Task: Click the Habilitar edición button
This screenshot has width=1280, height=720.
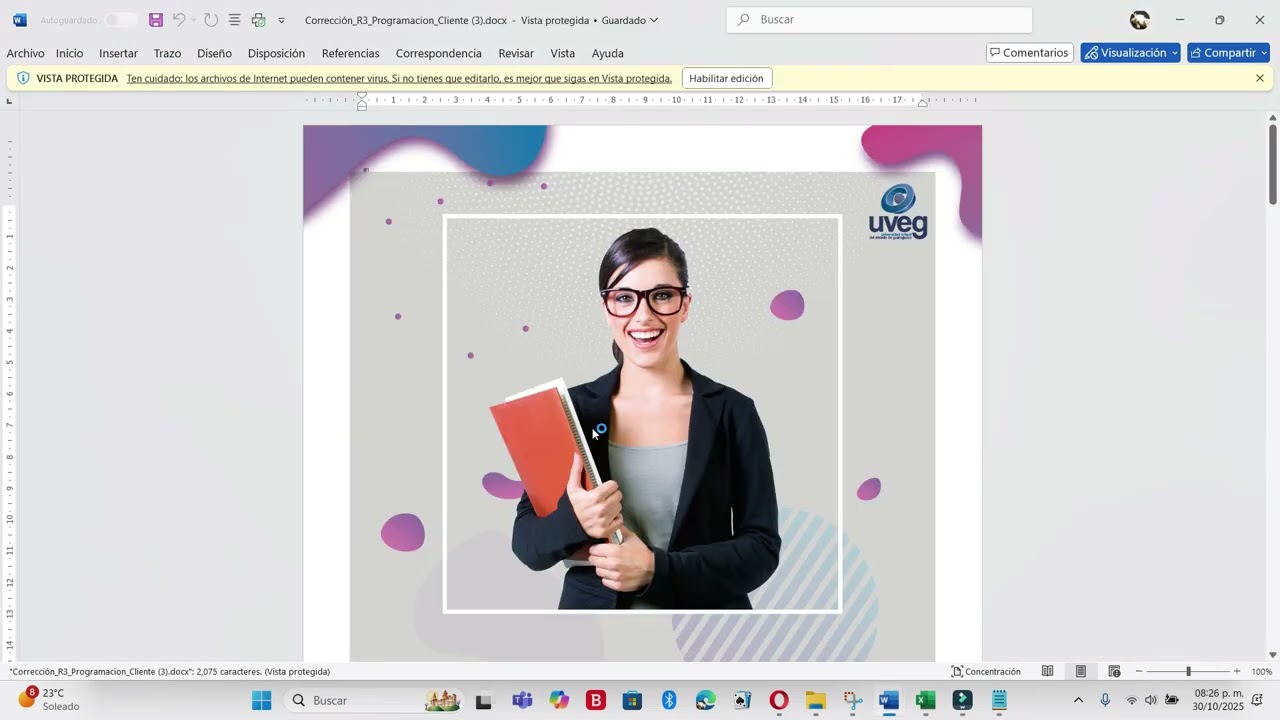Action: tap(726, 79)
